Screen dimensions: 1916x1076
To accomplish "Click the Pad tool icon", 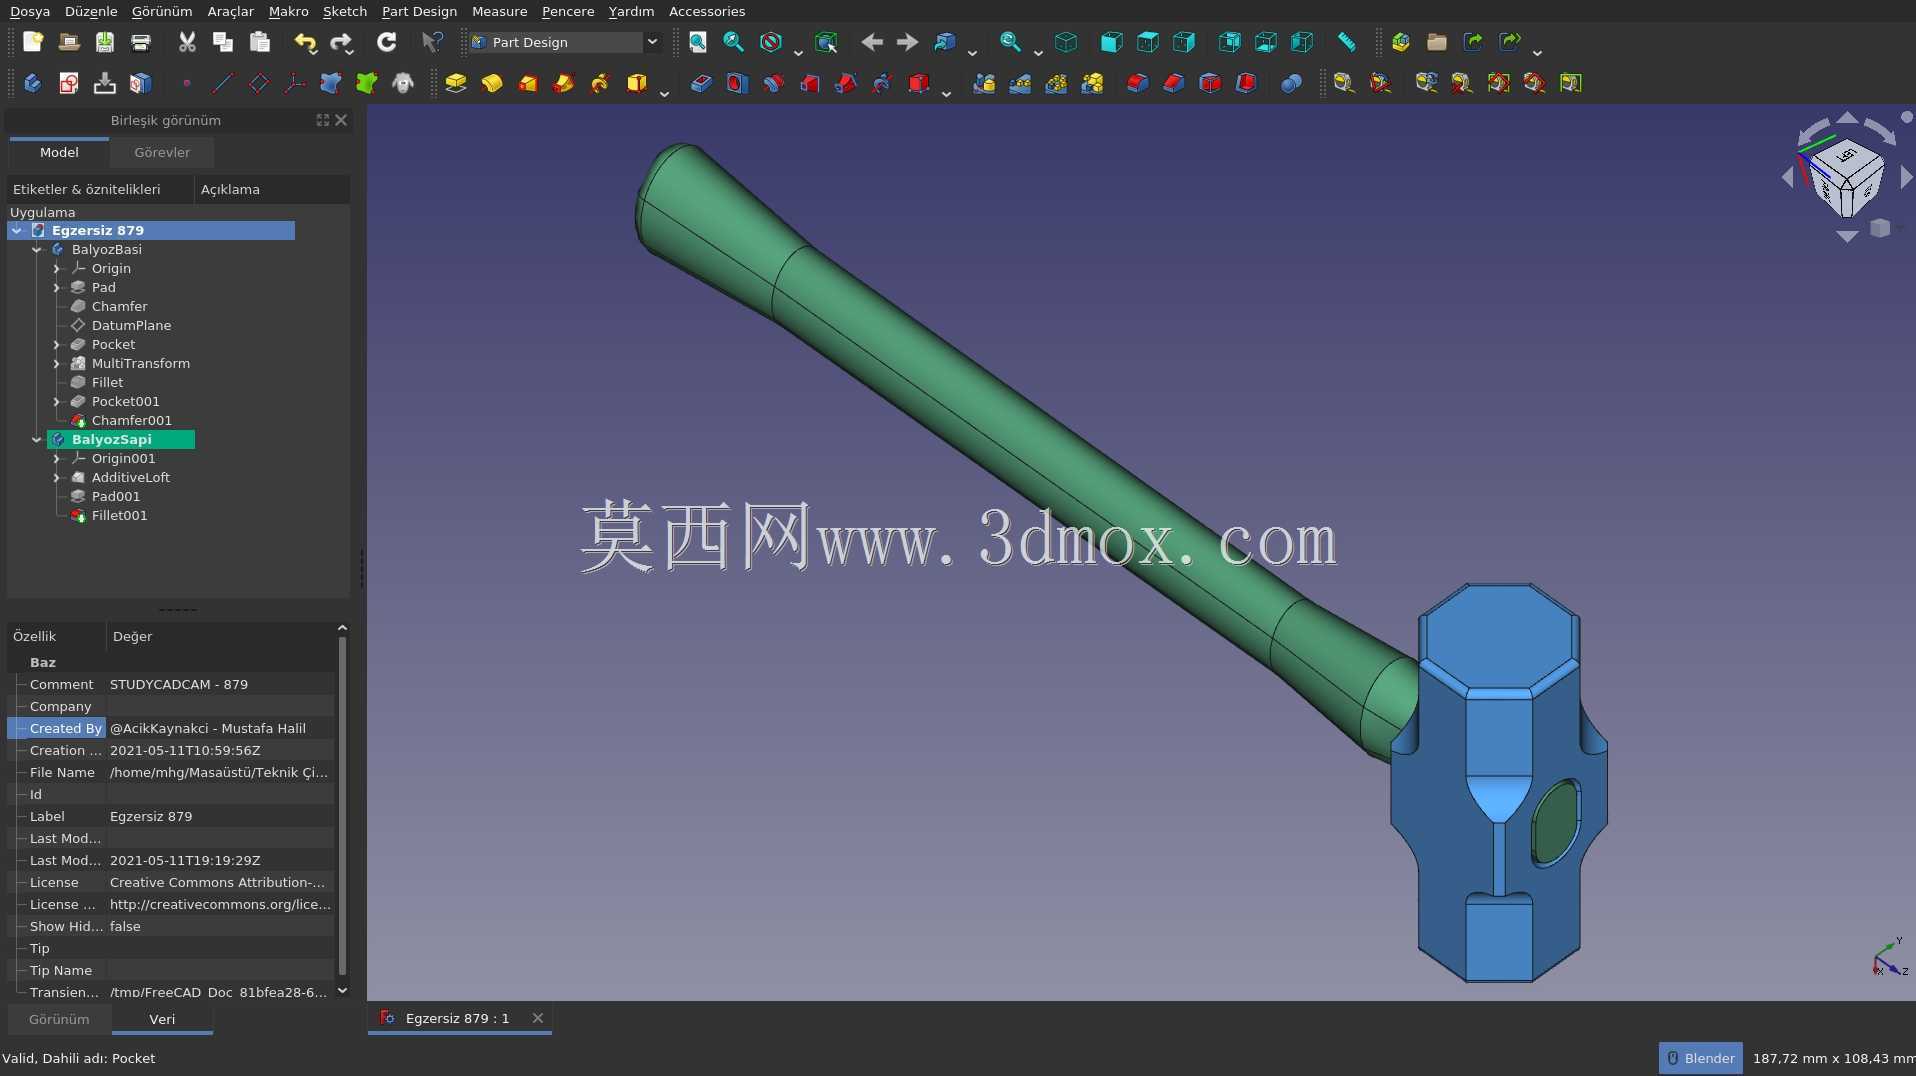I will coord(456,83).
